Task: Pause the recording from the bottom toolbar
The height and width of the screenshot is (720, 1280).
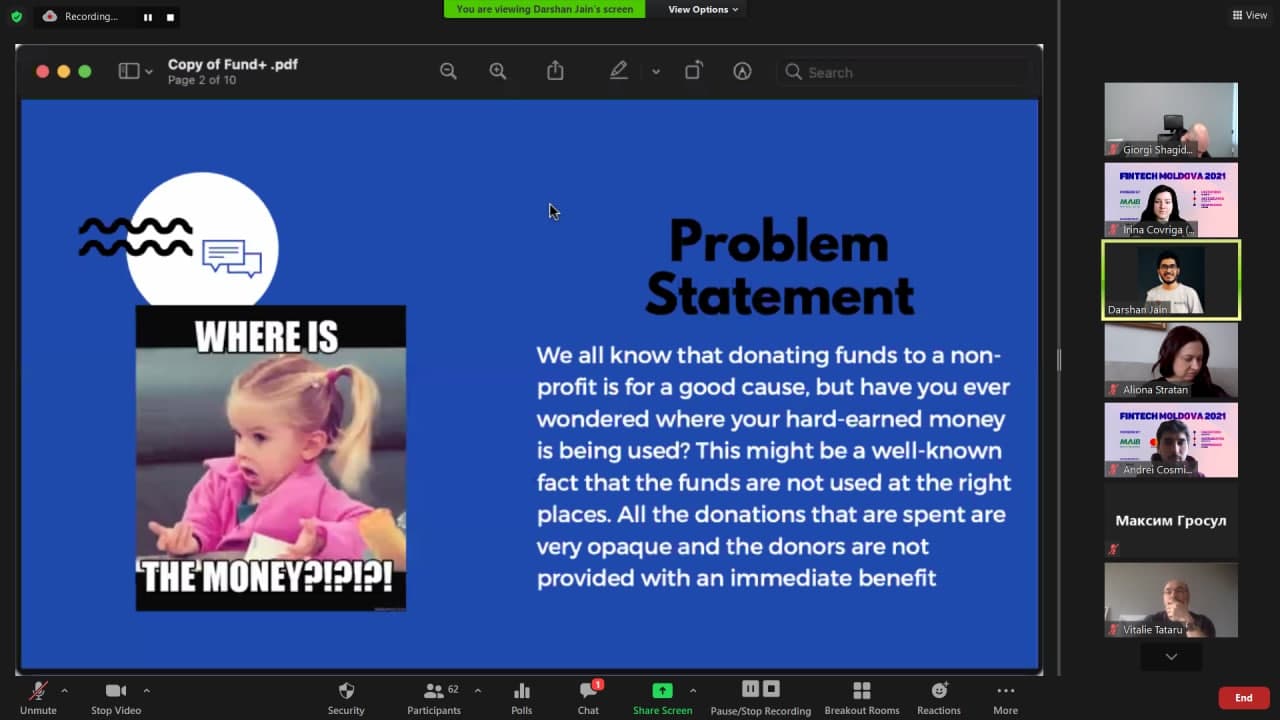Action: (750, 688)
